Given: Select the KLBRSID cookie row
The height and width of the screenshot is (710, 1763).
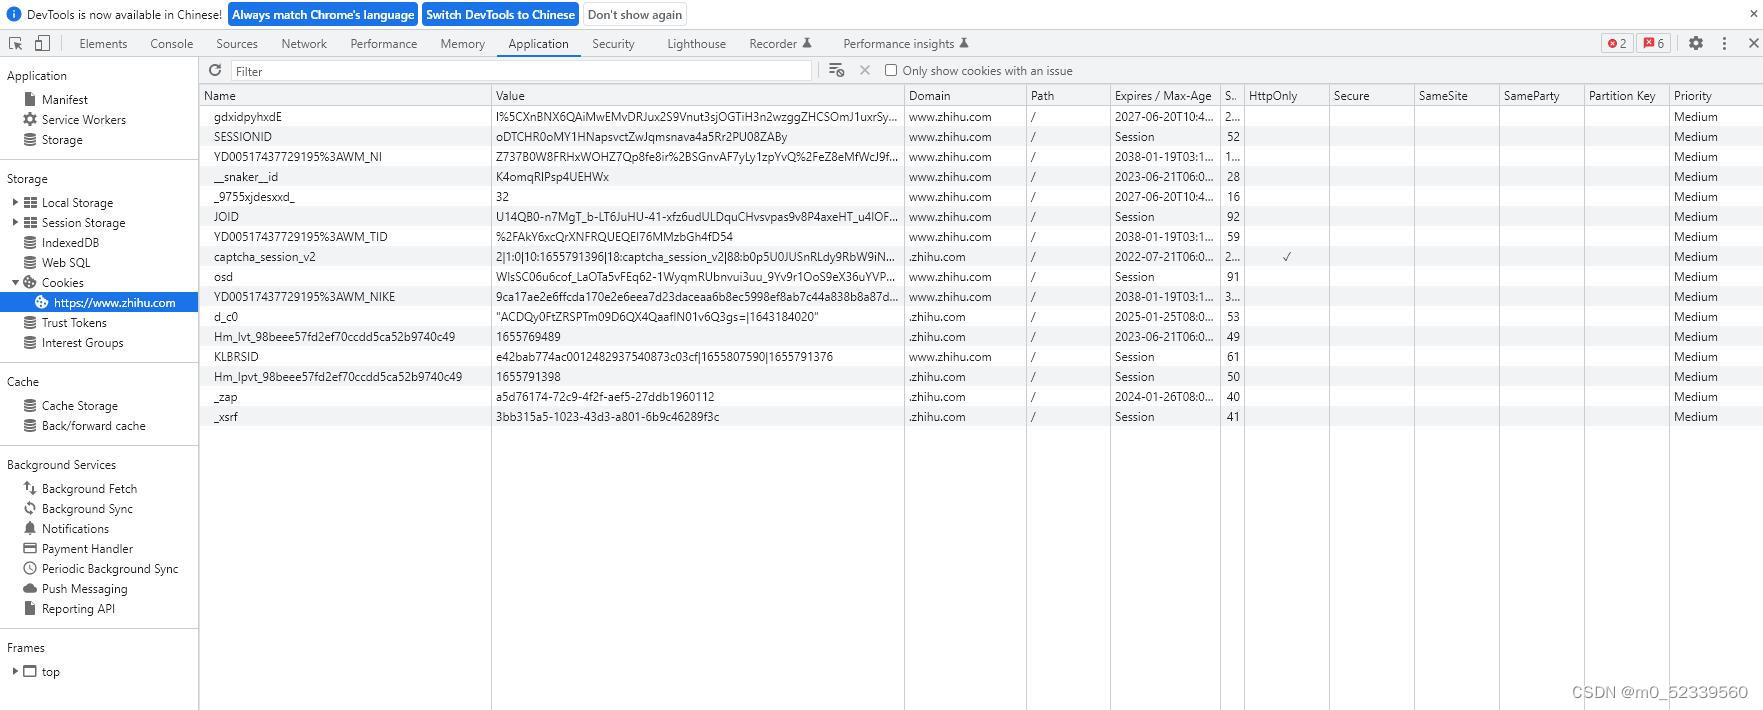Looking at the screenshot, I should click(x=981, y=356).
